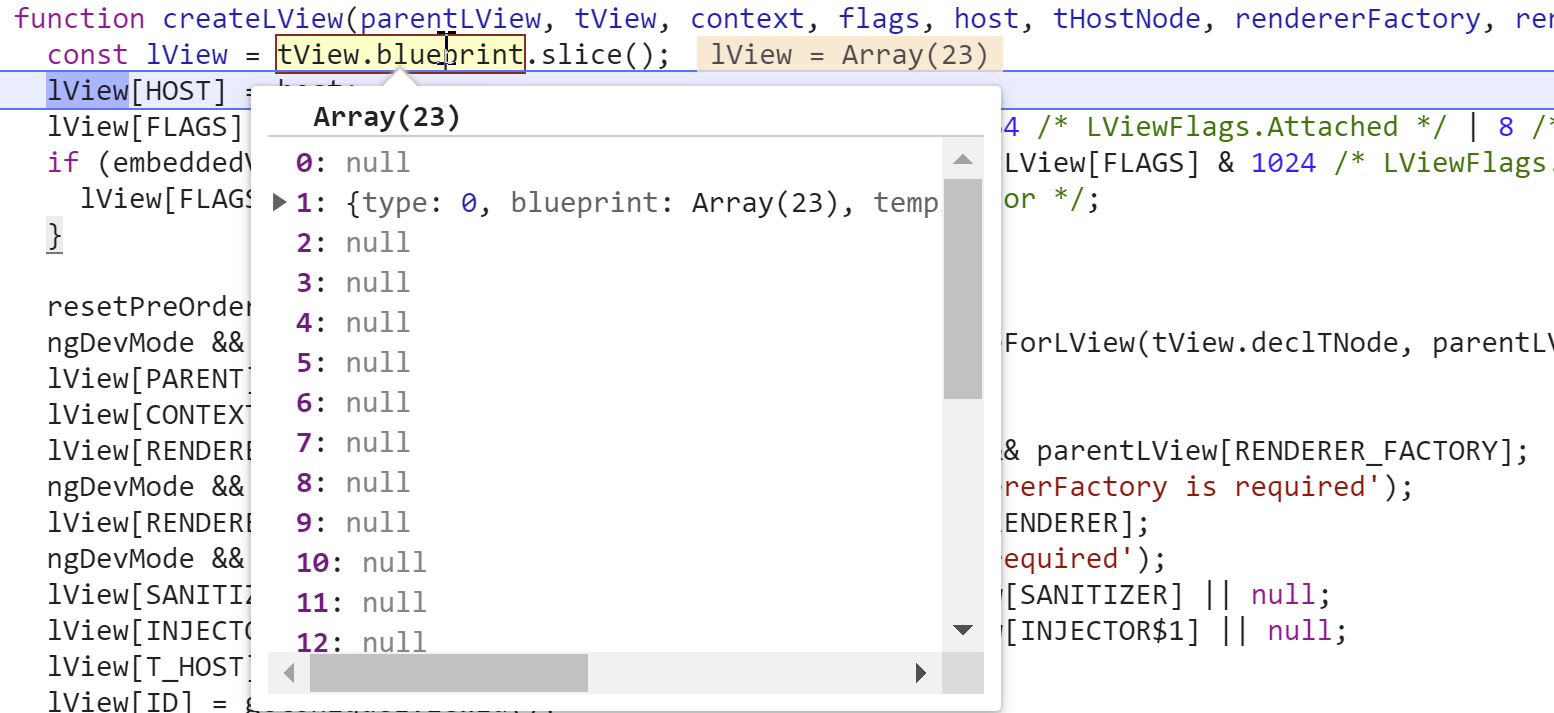This screenshot has height=713, width=1554.
Task: Click 'lView[INJECTO' assignment line
Action: (x=148, y=631)
